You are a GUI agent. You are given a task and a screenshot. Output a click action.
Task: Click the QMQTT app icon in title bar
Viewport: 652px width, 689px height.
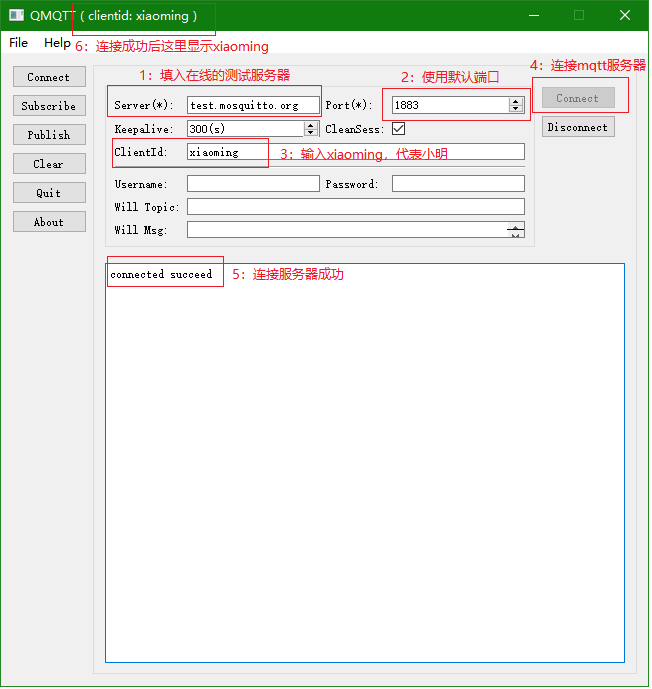point(16,16)
